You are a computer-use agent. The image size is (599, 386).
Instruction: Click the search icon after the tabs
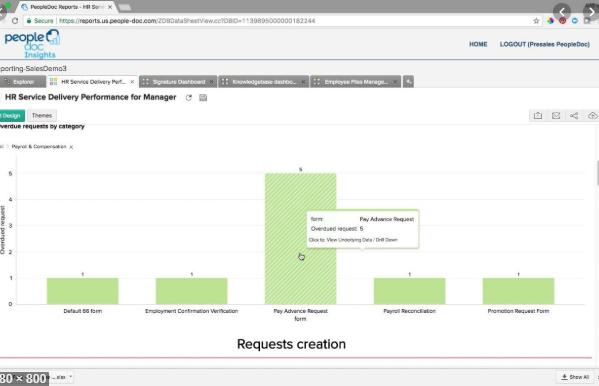click(x=408, y=81)
